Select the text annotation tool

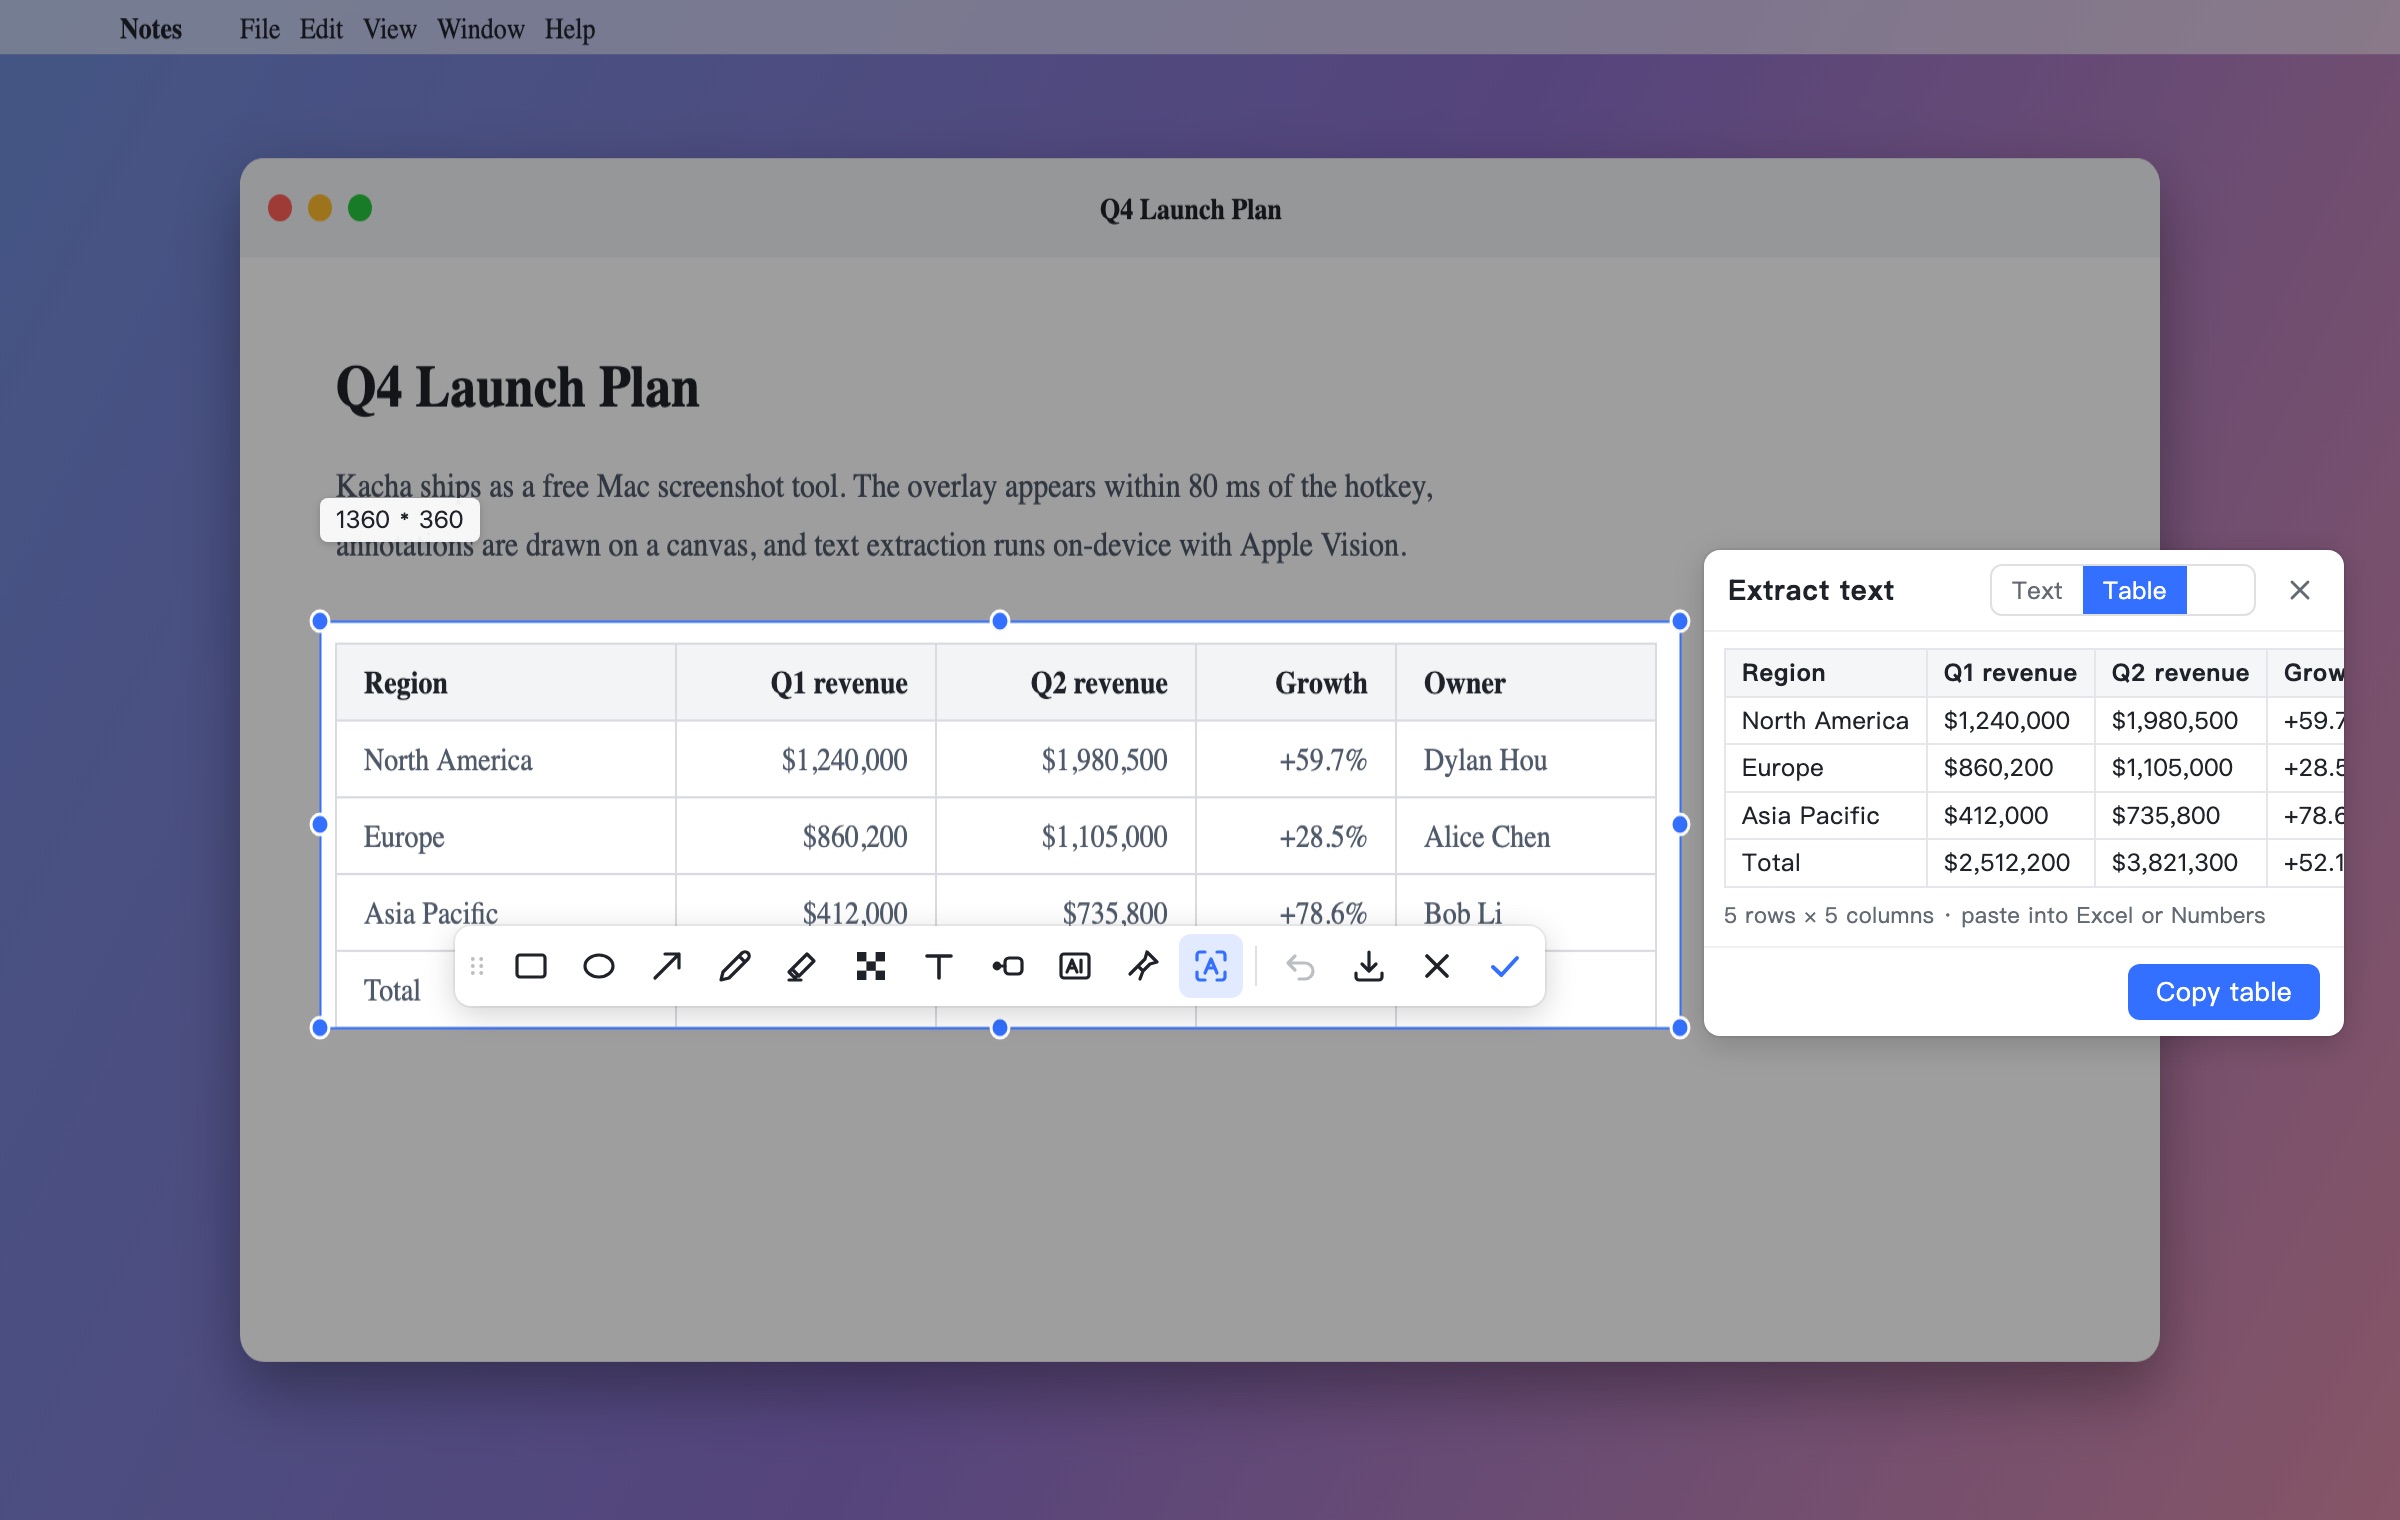pyautogui.click(x=938, y=966)
